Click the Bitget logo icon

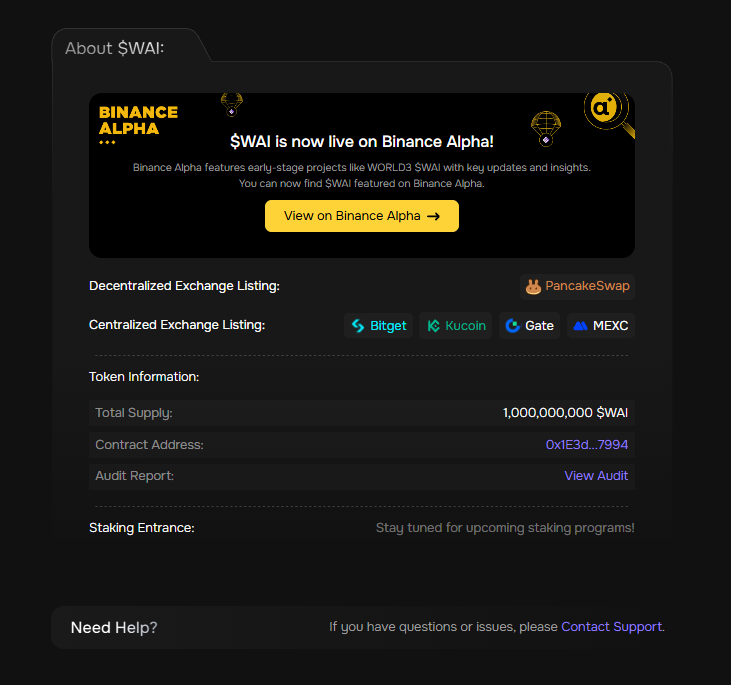358,326
